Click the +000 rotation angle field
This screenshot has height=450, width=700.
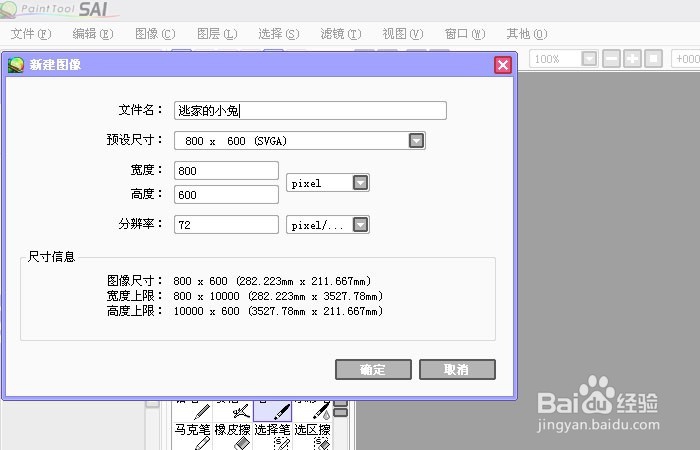686,58
